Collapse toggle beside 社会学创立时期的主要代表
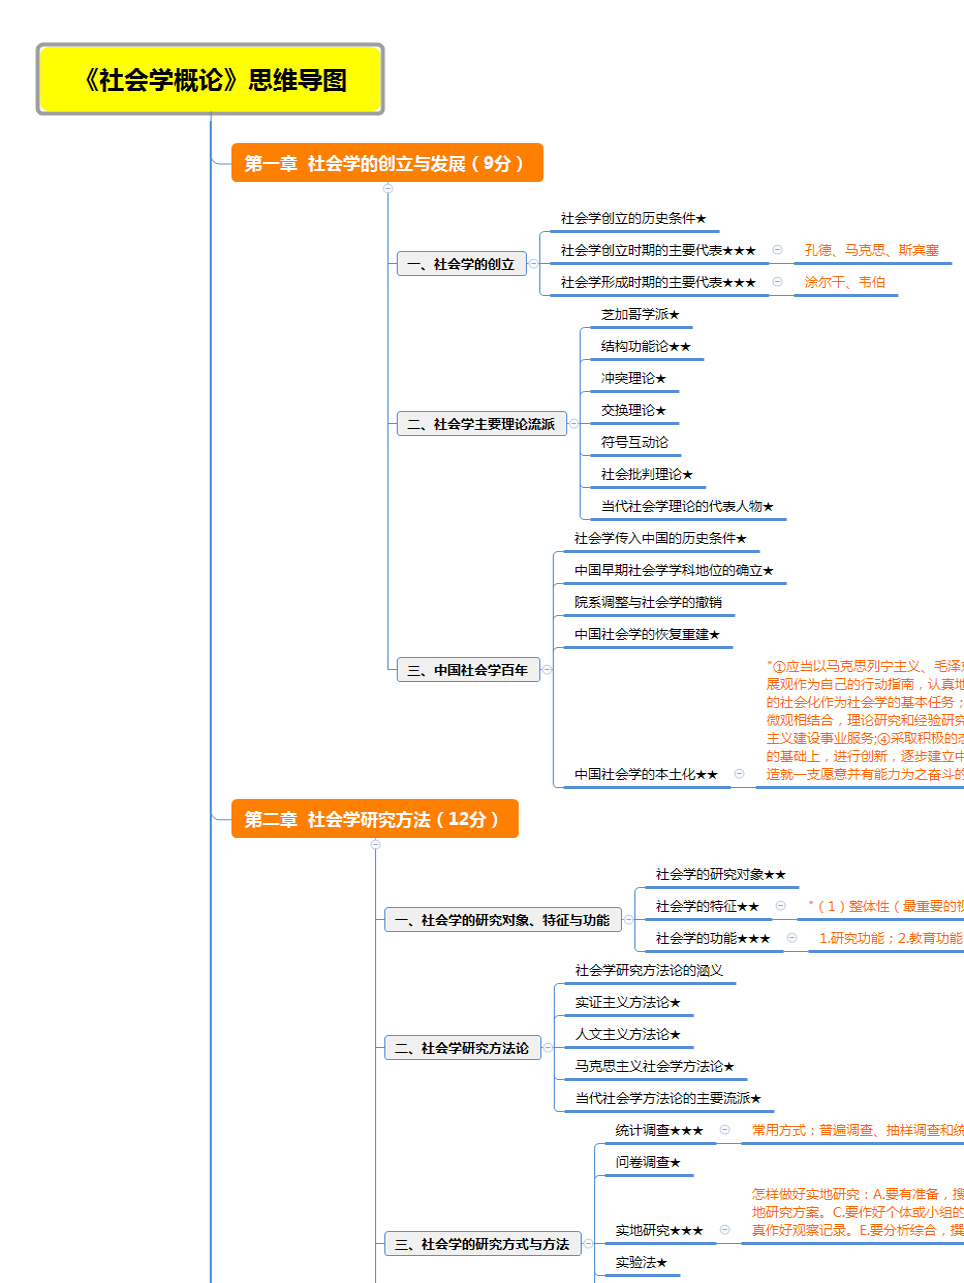The width and height of the screenshot is (964, 1283). click(777, 250)
